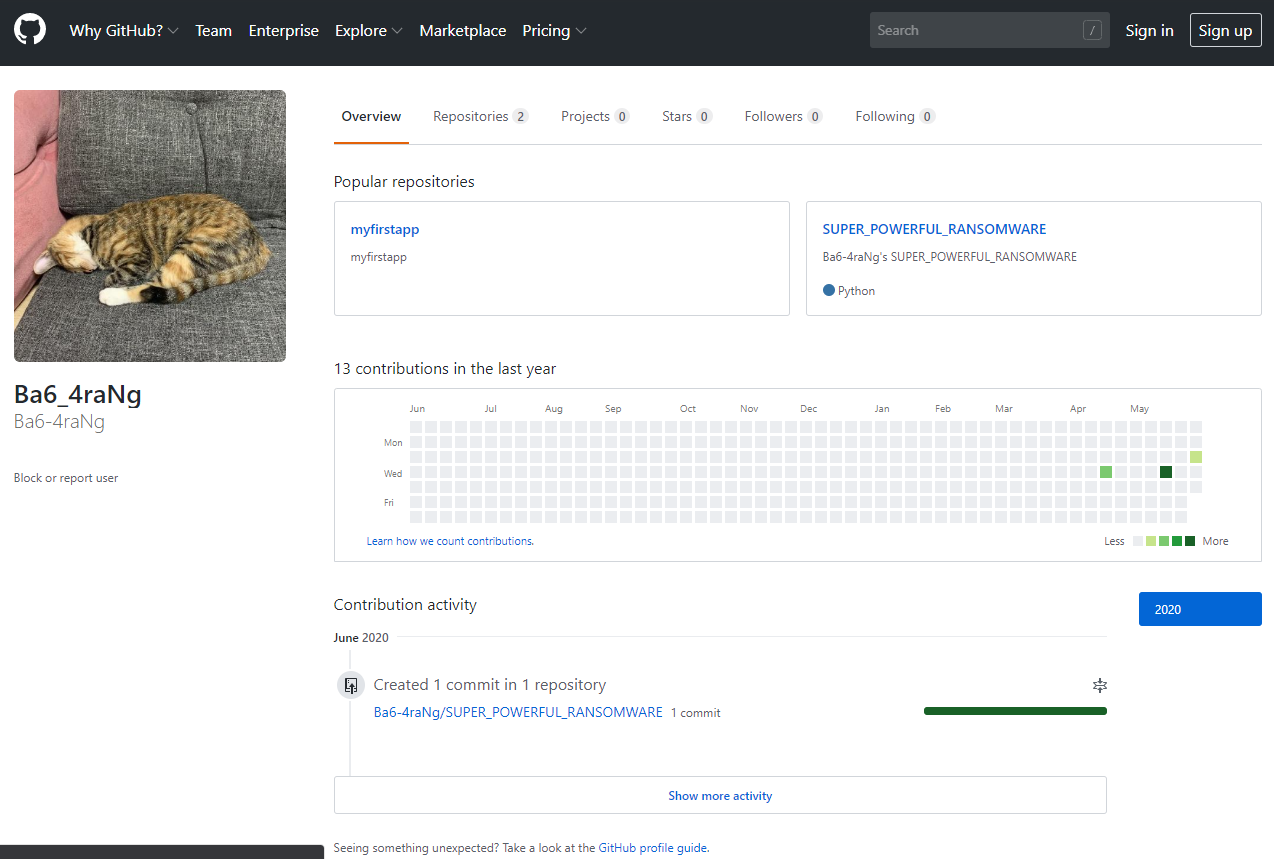Select the Overview tab
1274x859 pixels.
click(371, 116)
